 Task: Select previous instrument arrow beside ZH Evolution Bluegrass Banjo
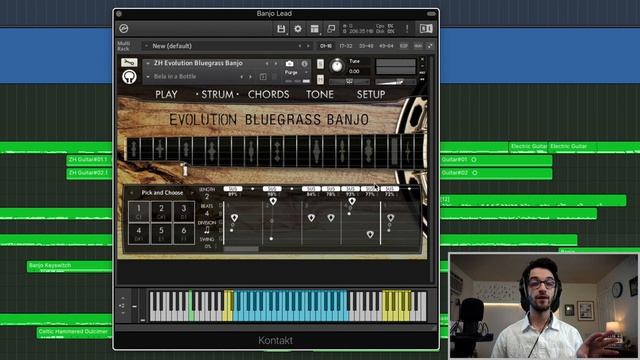click(x=267, y=64)
